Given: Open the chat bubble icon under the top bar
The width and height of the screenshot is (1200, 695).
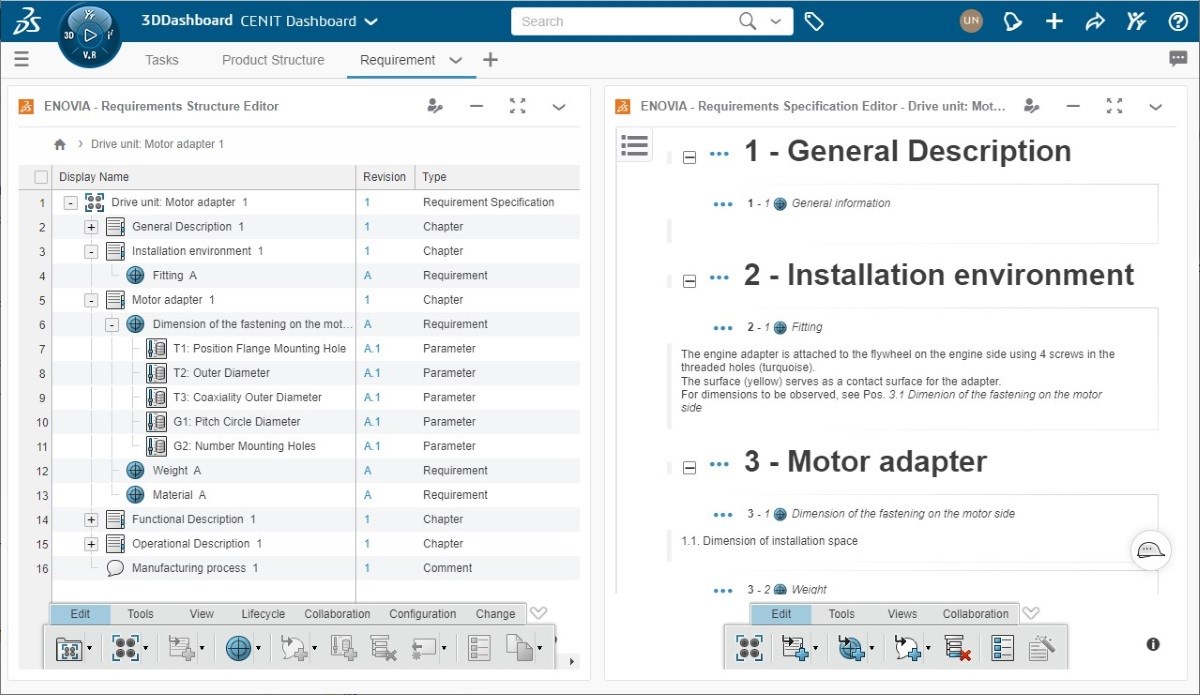Looking at the screenshot, I should point(1178,59).
